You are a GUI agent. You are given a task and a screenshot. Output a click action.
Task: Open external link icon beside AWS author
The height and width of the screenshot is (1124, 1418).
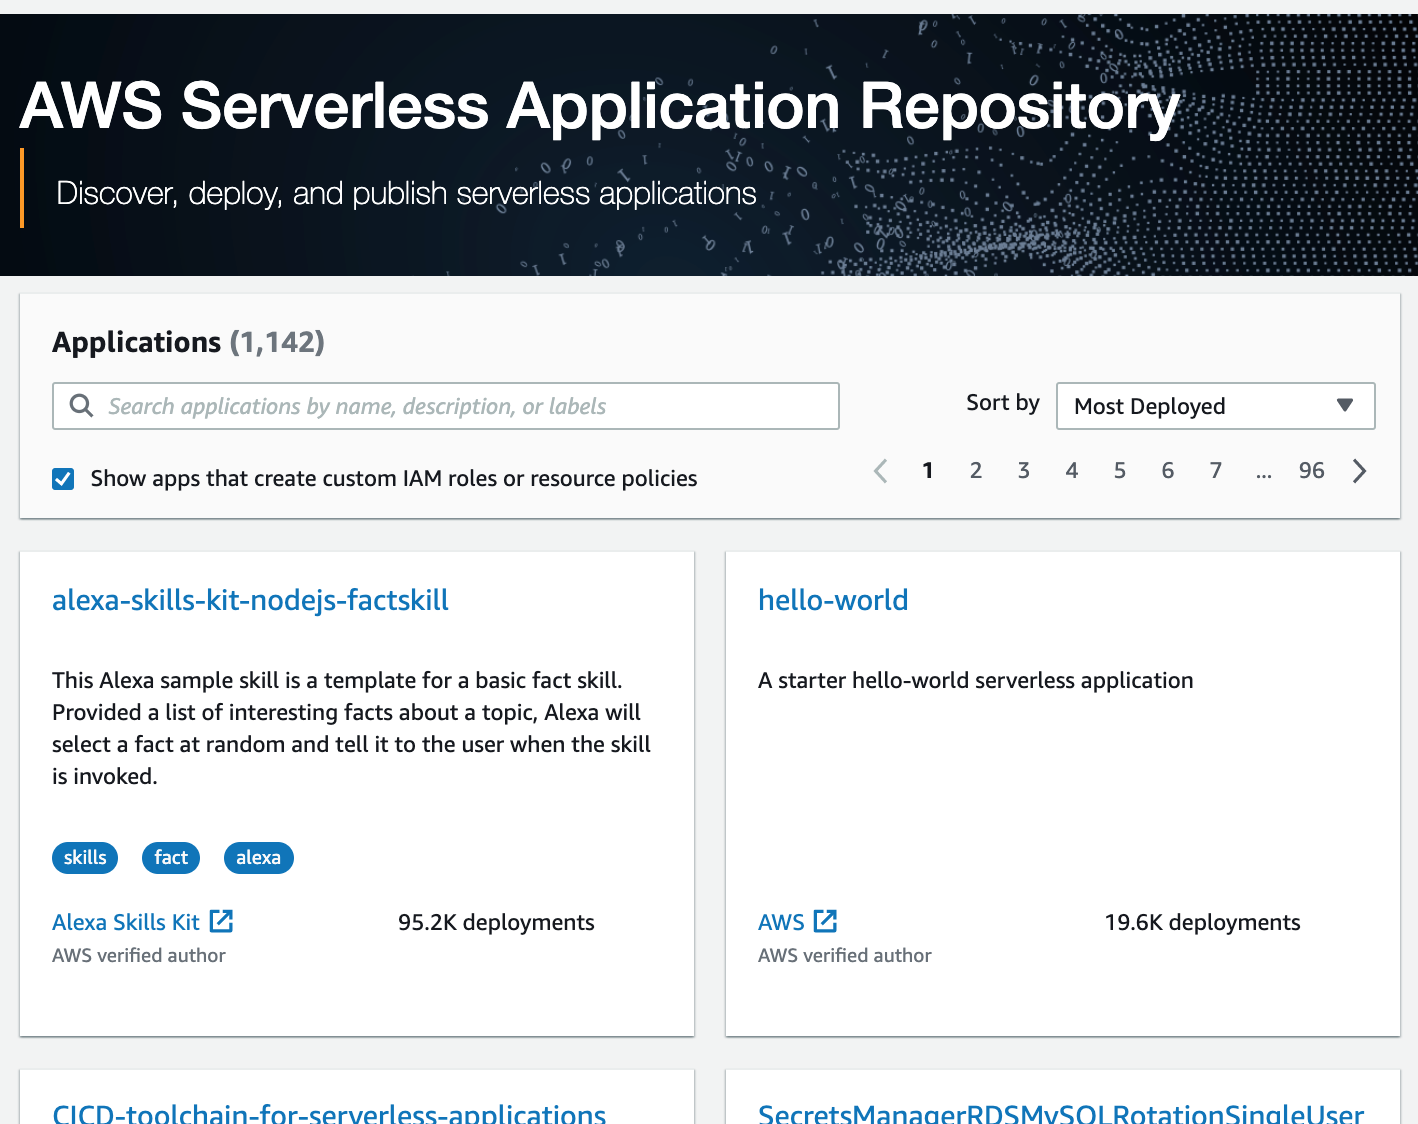(826, 921)
